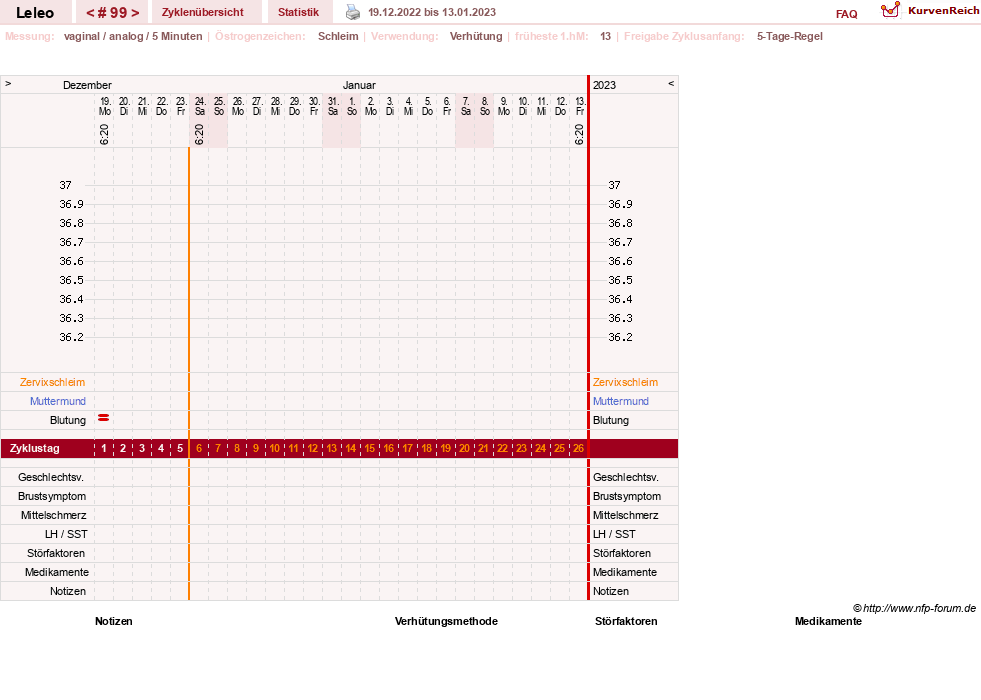Viewport: 981px width, 700px height.
Task: Click the früheste 1.hM value 13
Action: (605, 36)
